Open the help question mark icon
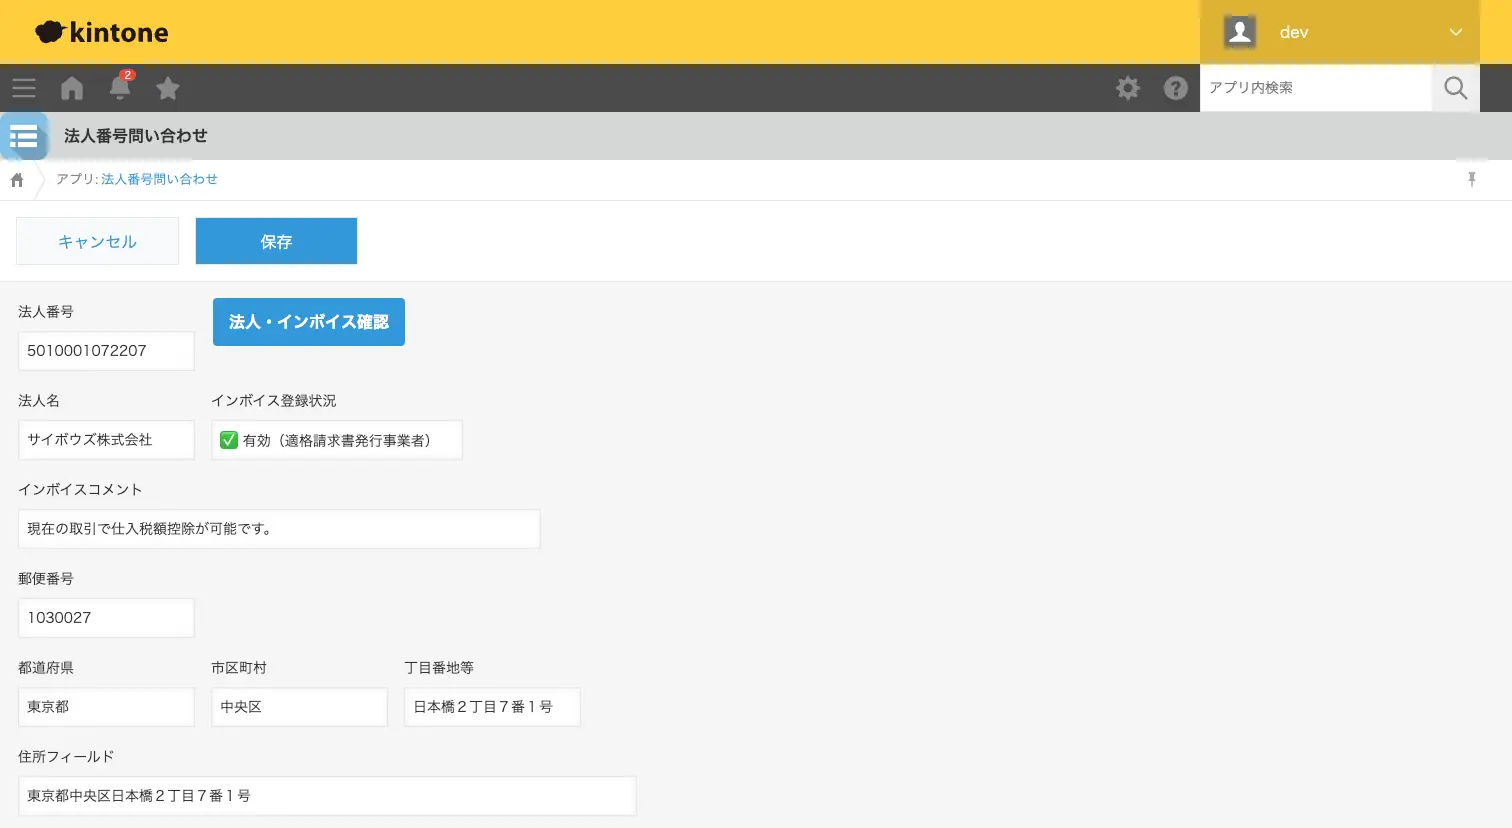This screenshot has width=1512, height=828. click(1176, 88)
